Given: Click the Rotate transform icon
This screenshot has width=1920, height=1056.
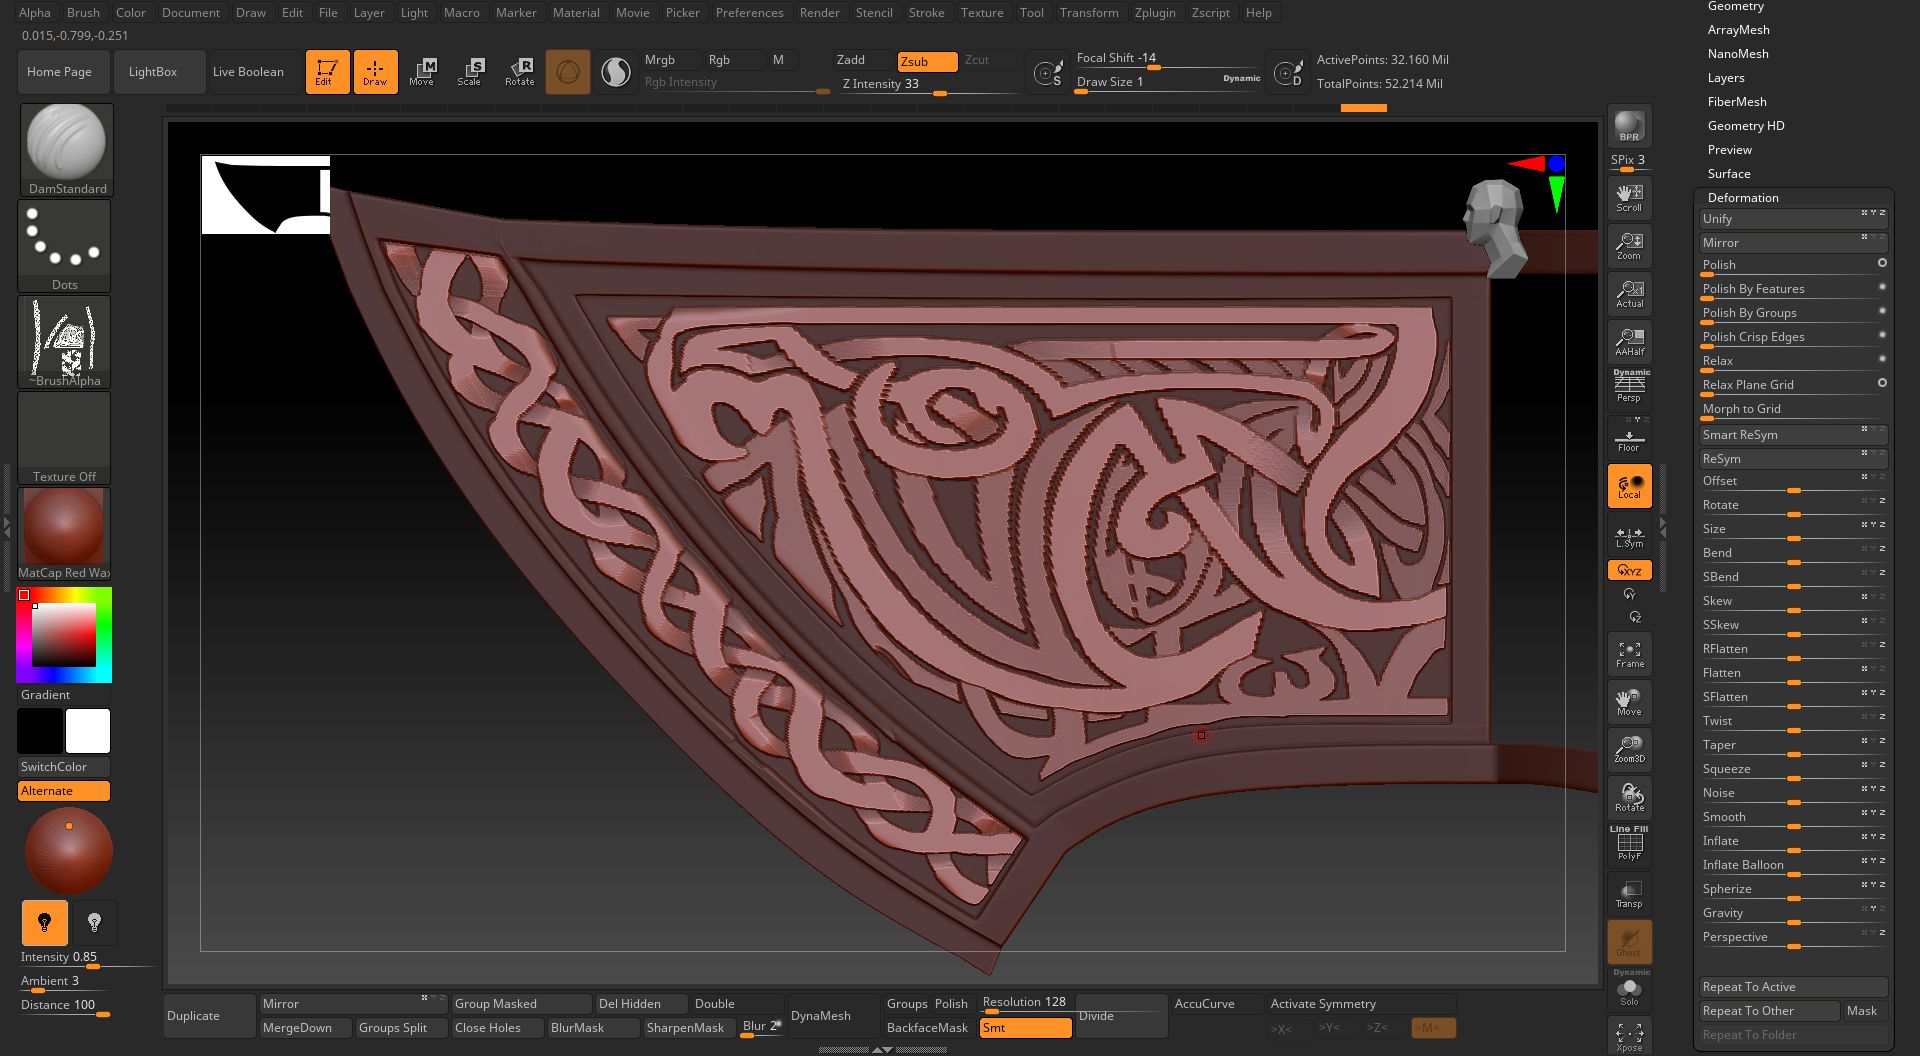Looking at the screenshot, I should coord(519,71).
